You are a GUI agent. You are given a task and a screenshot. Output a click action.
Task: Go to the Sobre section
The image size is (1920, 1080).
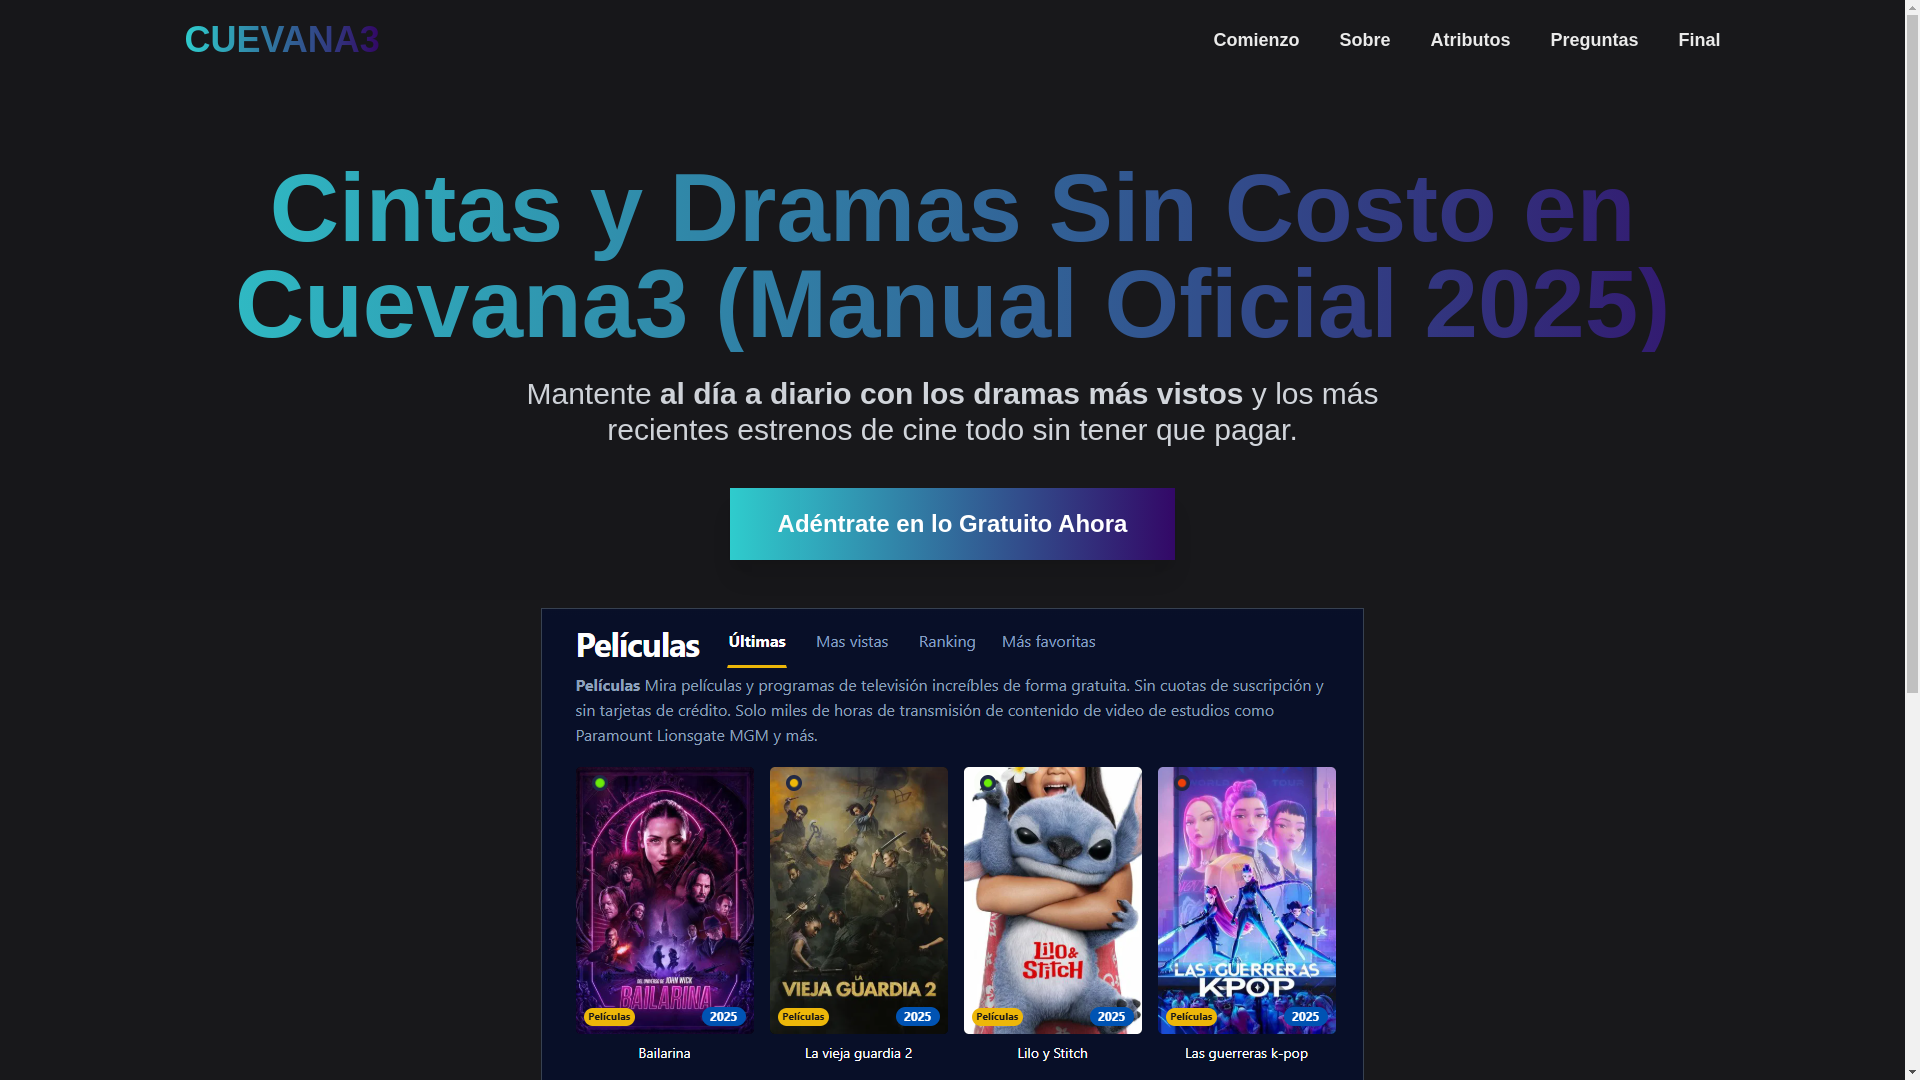pos(1364,40)
